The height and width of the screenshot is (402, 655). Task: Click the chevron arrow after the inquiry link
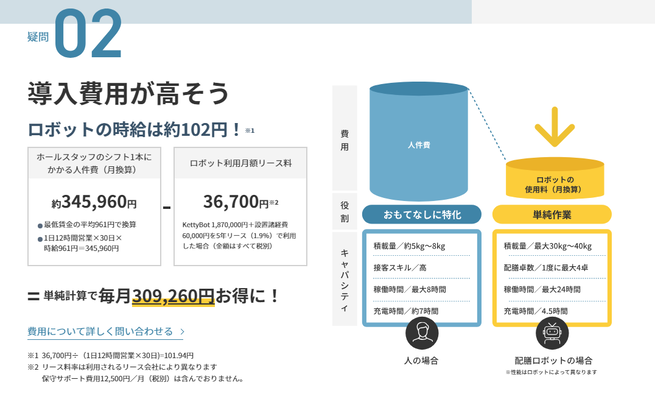(182, 332)
